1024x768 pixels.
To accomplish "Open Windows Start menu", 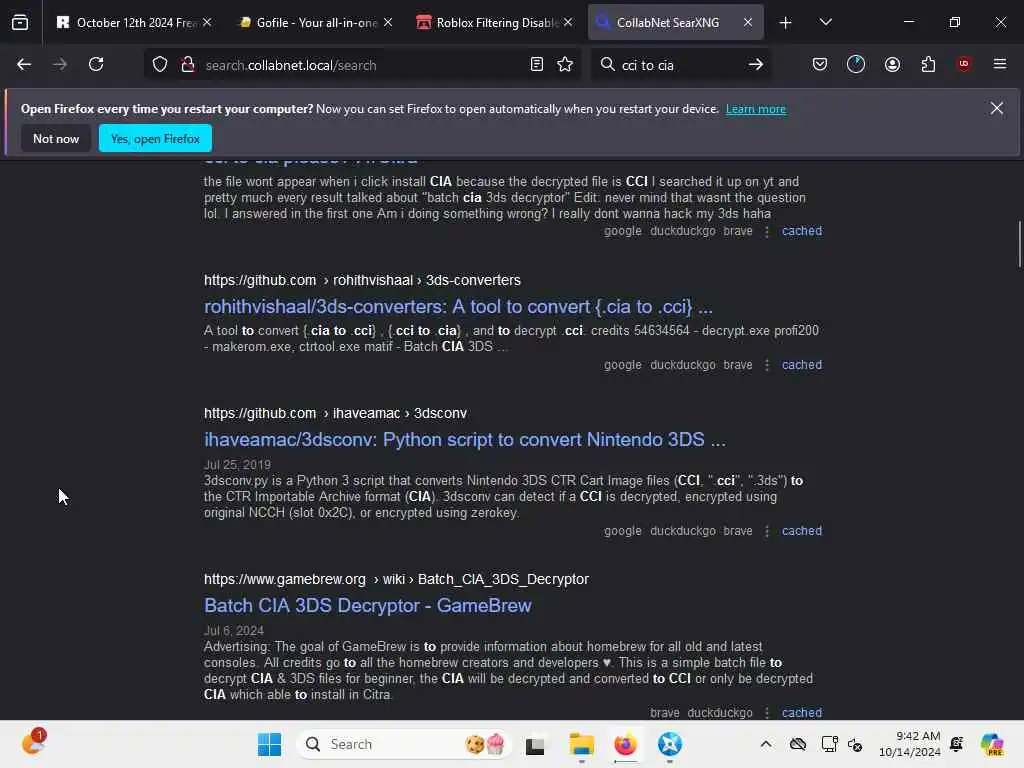I will [x=269, y=744].
